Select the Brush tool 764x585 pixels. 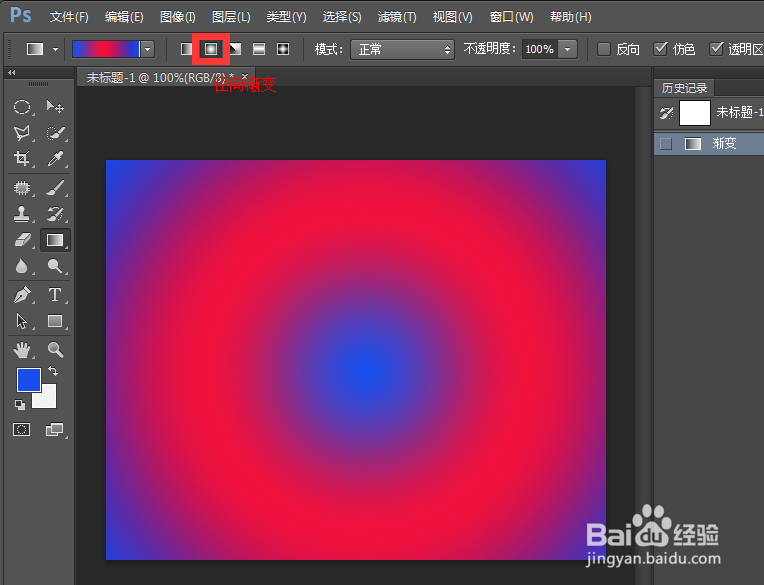[x=55, y=188]
